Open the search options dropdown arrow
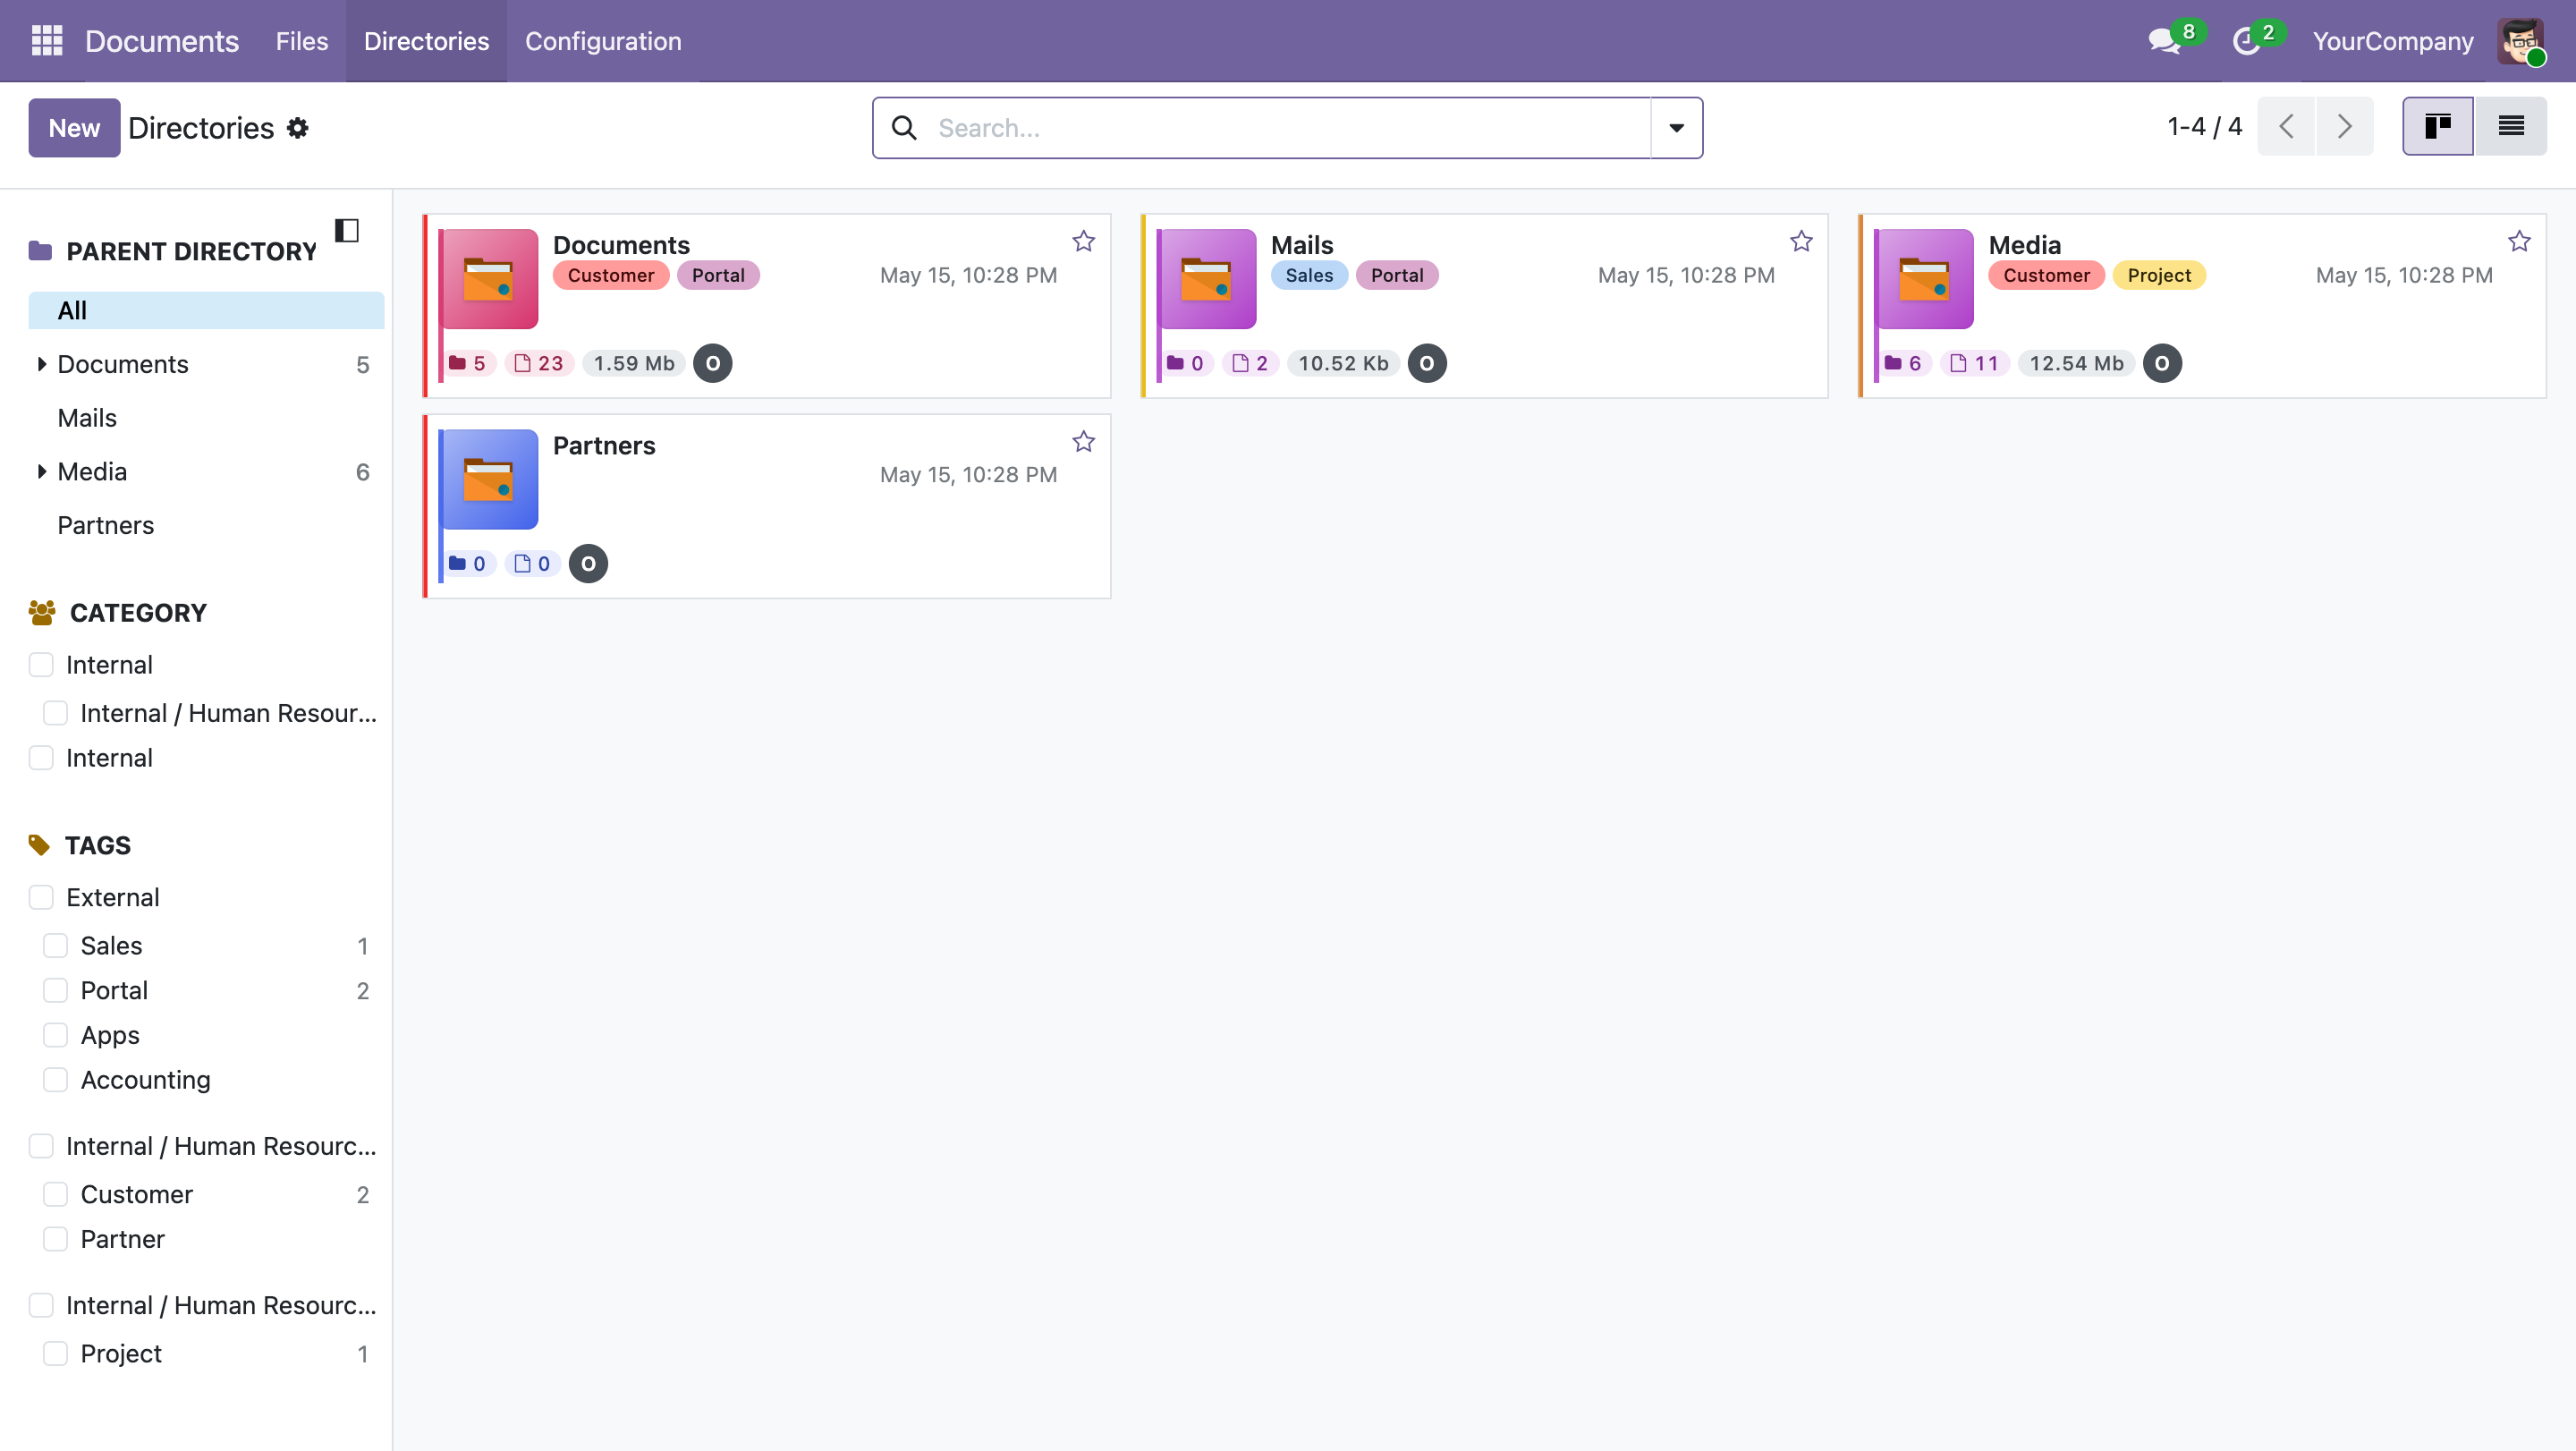Image resolution: width=2576 pixels, height=1451 pixels. click(x=1677, y=128)
